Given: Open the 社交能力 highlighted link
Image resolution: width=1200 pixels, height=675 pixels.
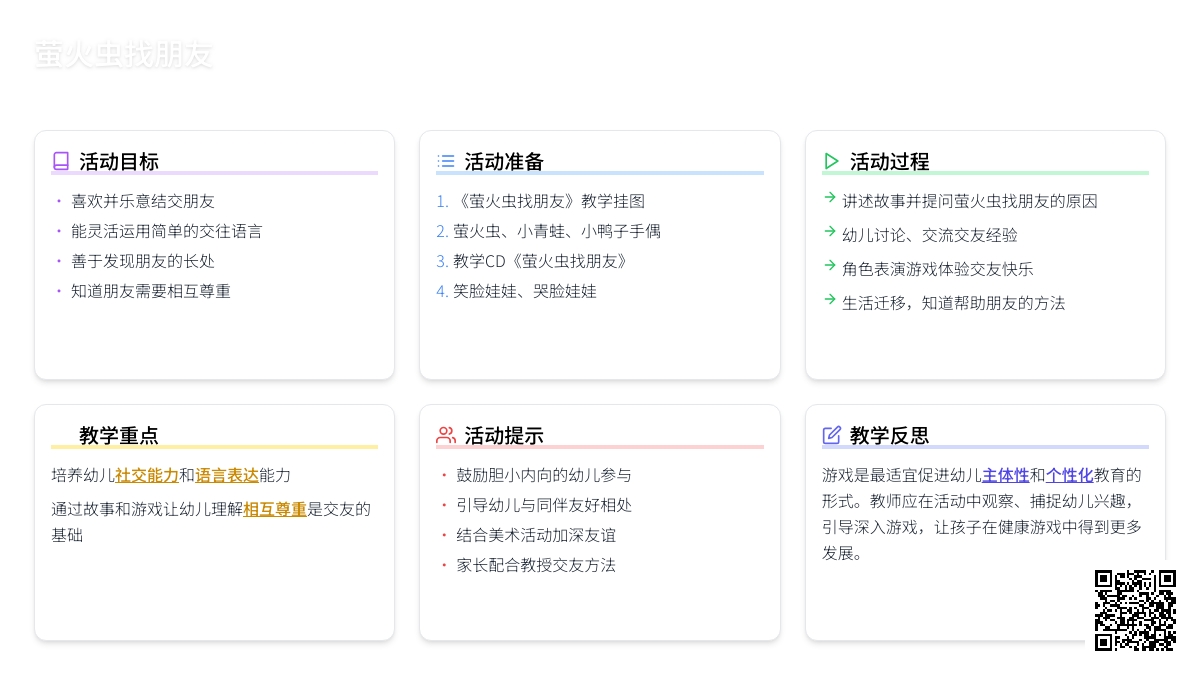Looking at the screenshot, I should 147,476.
